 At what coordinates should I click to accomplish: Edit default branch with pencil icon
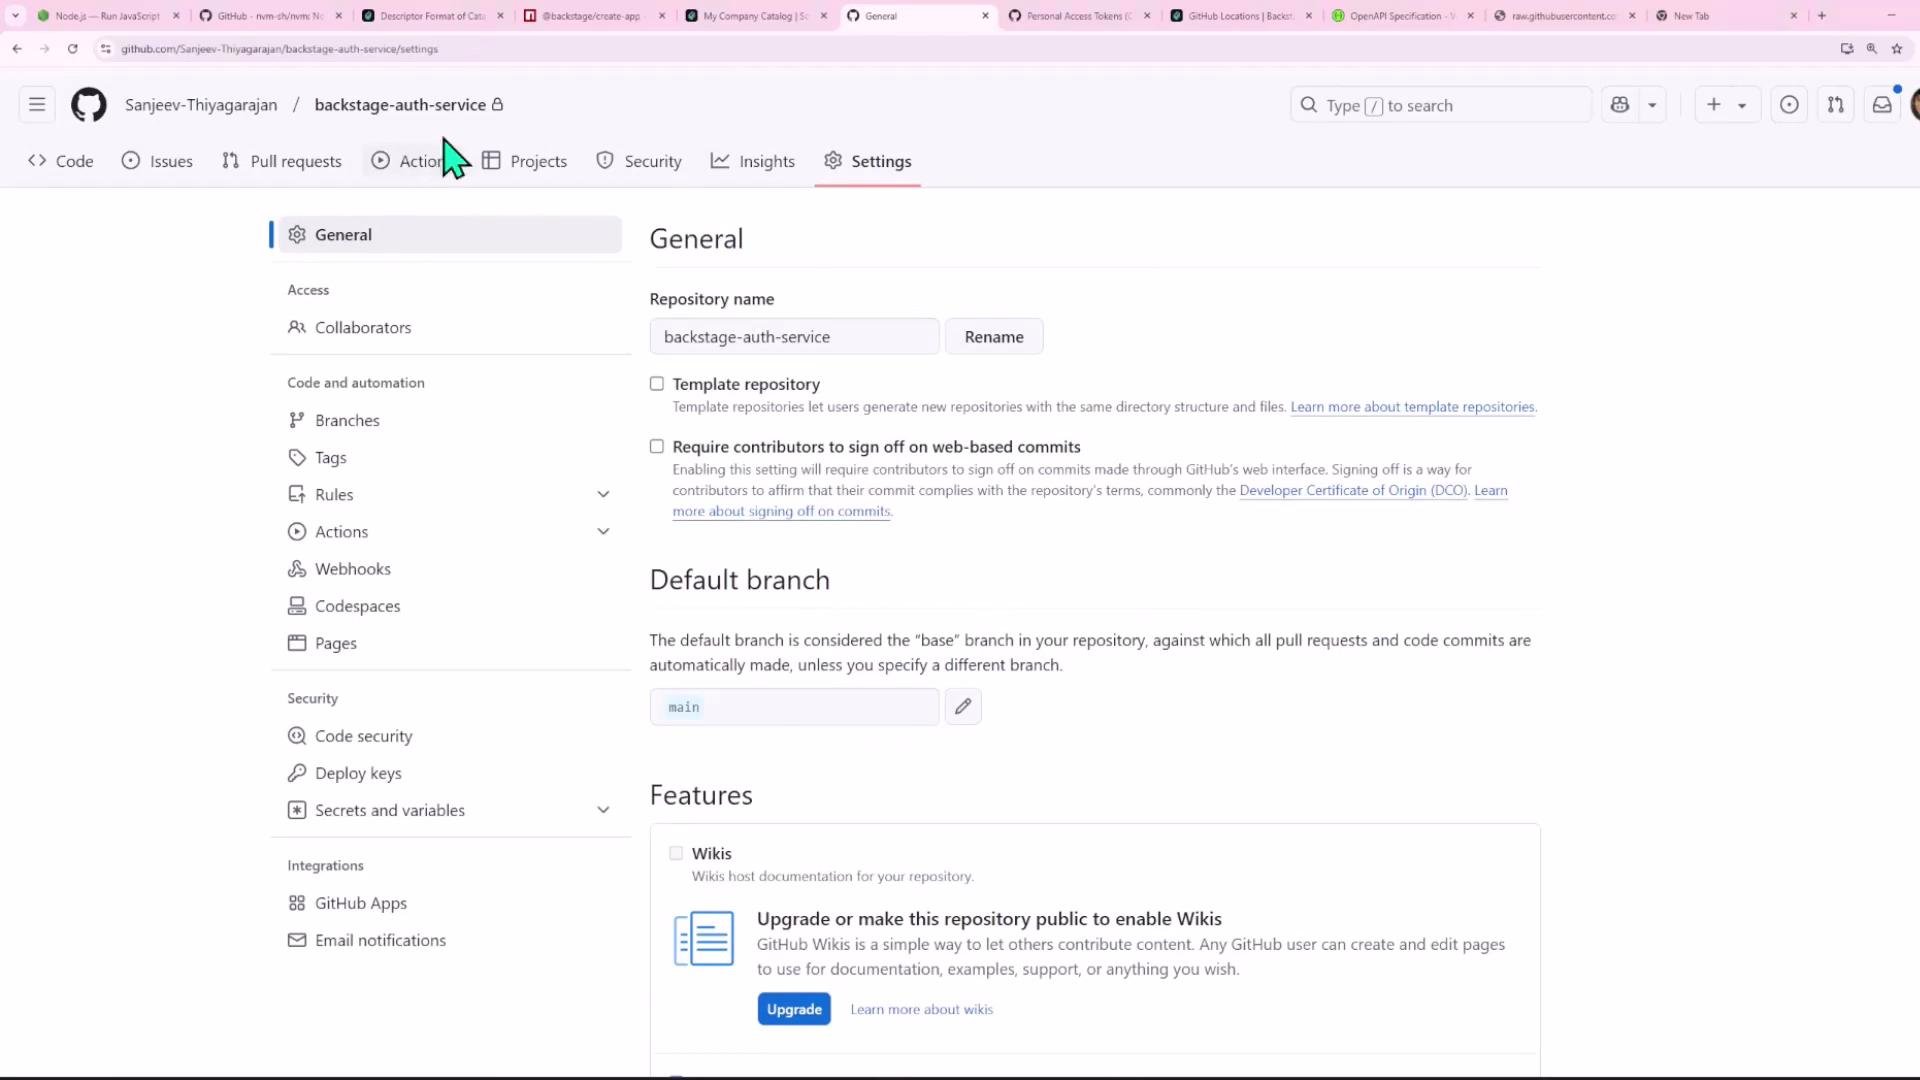click(x=963, y=707)
